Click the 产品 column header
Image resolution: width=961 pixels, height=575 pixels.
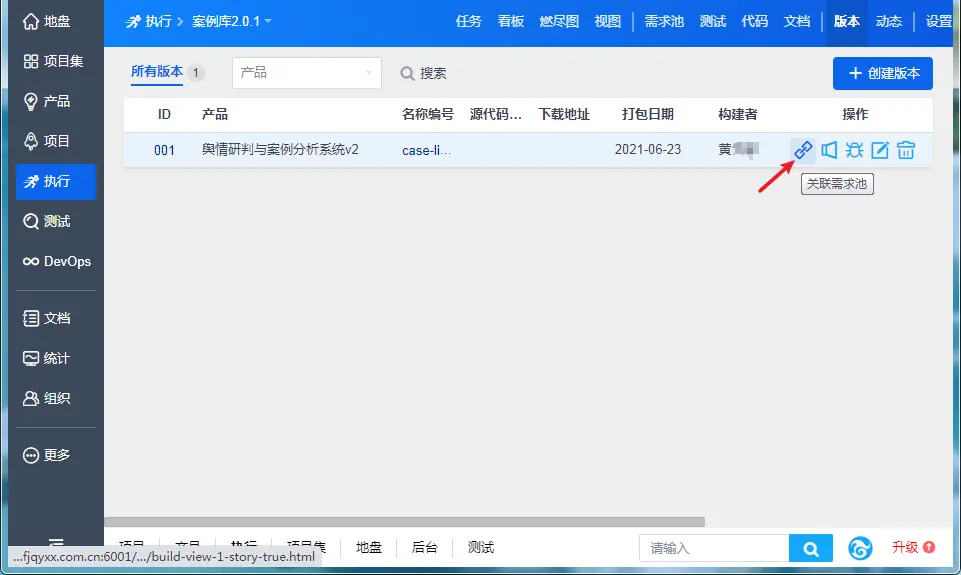coord(215,114)
